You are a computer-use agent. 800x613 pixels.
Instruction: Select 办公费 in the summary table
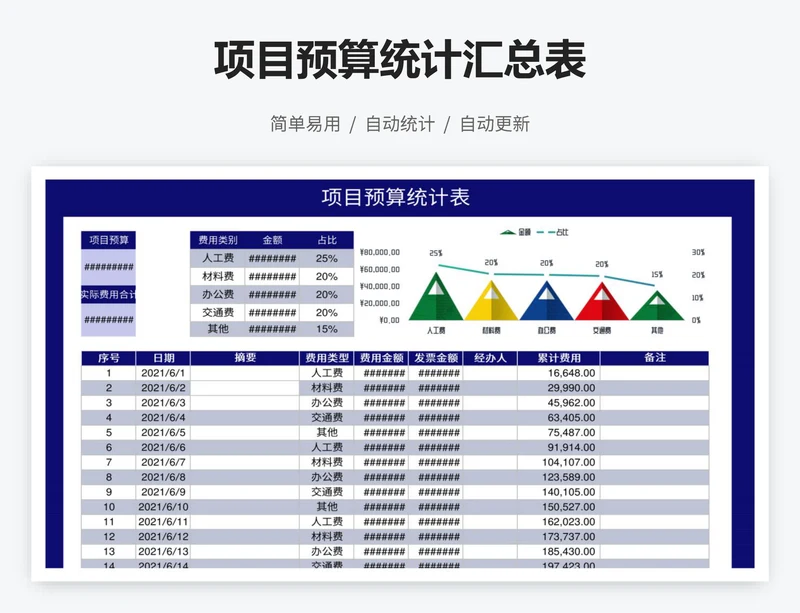218,295
